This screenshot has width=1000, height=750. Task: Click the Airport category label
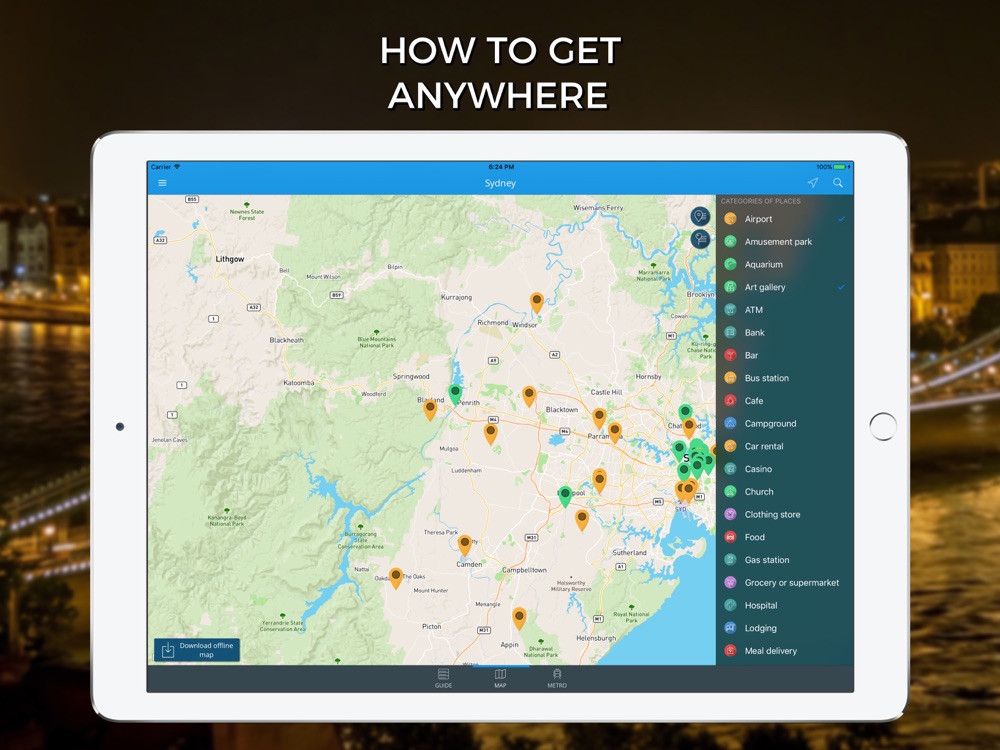coord(758,219)
